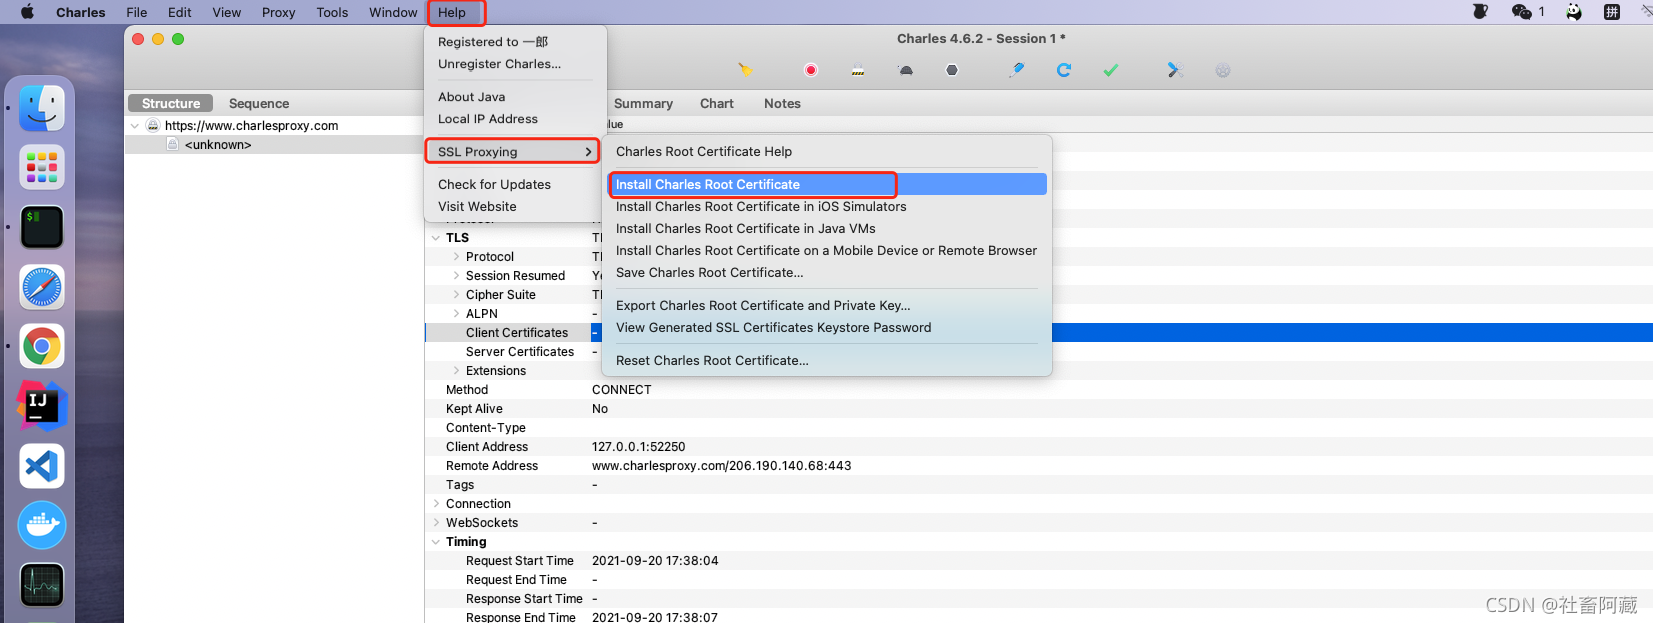Collapse the TLS section
Screen dimensions: 1653x623
(436, 238)
